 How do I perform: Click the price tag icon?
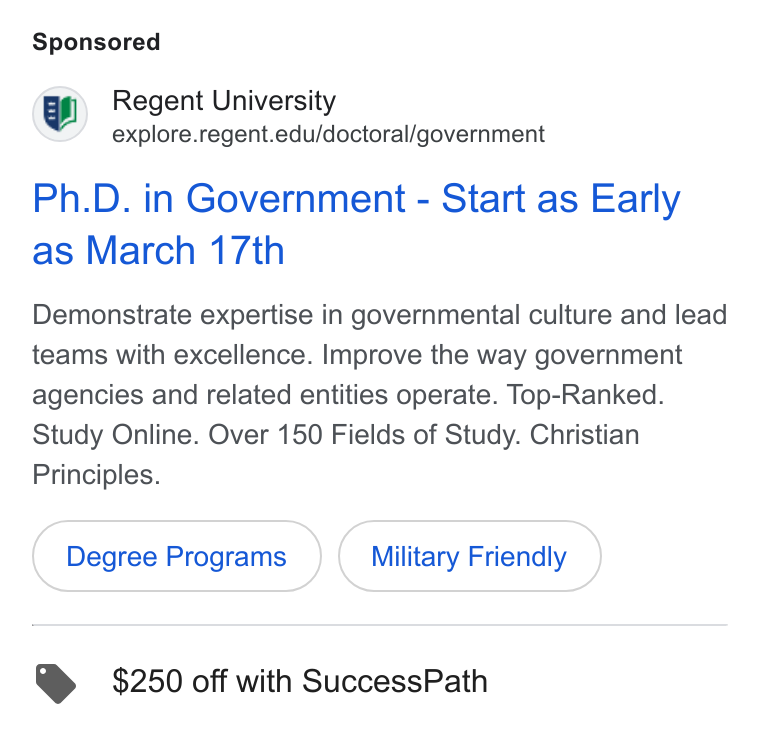tap(56, 683)
